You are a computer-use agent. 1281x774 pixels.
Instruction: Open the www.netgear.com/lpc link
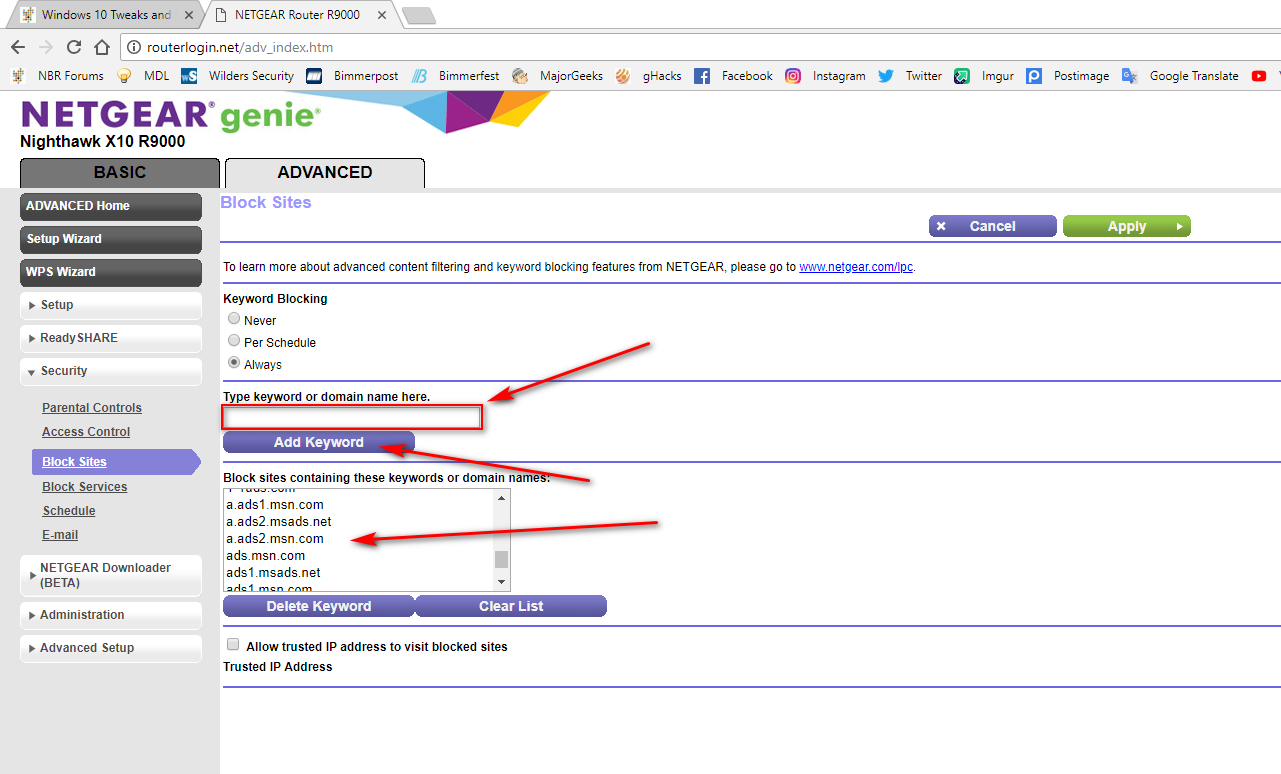pos(856,267)
